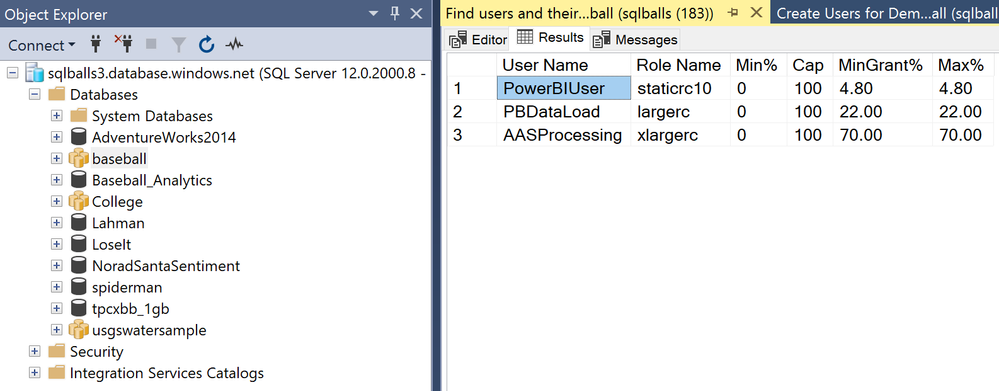The width and height of the screenshot is (999, 391).
Task: Expand the Lahman database node
Action: point(56,223)
